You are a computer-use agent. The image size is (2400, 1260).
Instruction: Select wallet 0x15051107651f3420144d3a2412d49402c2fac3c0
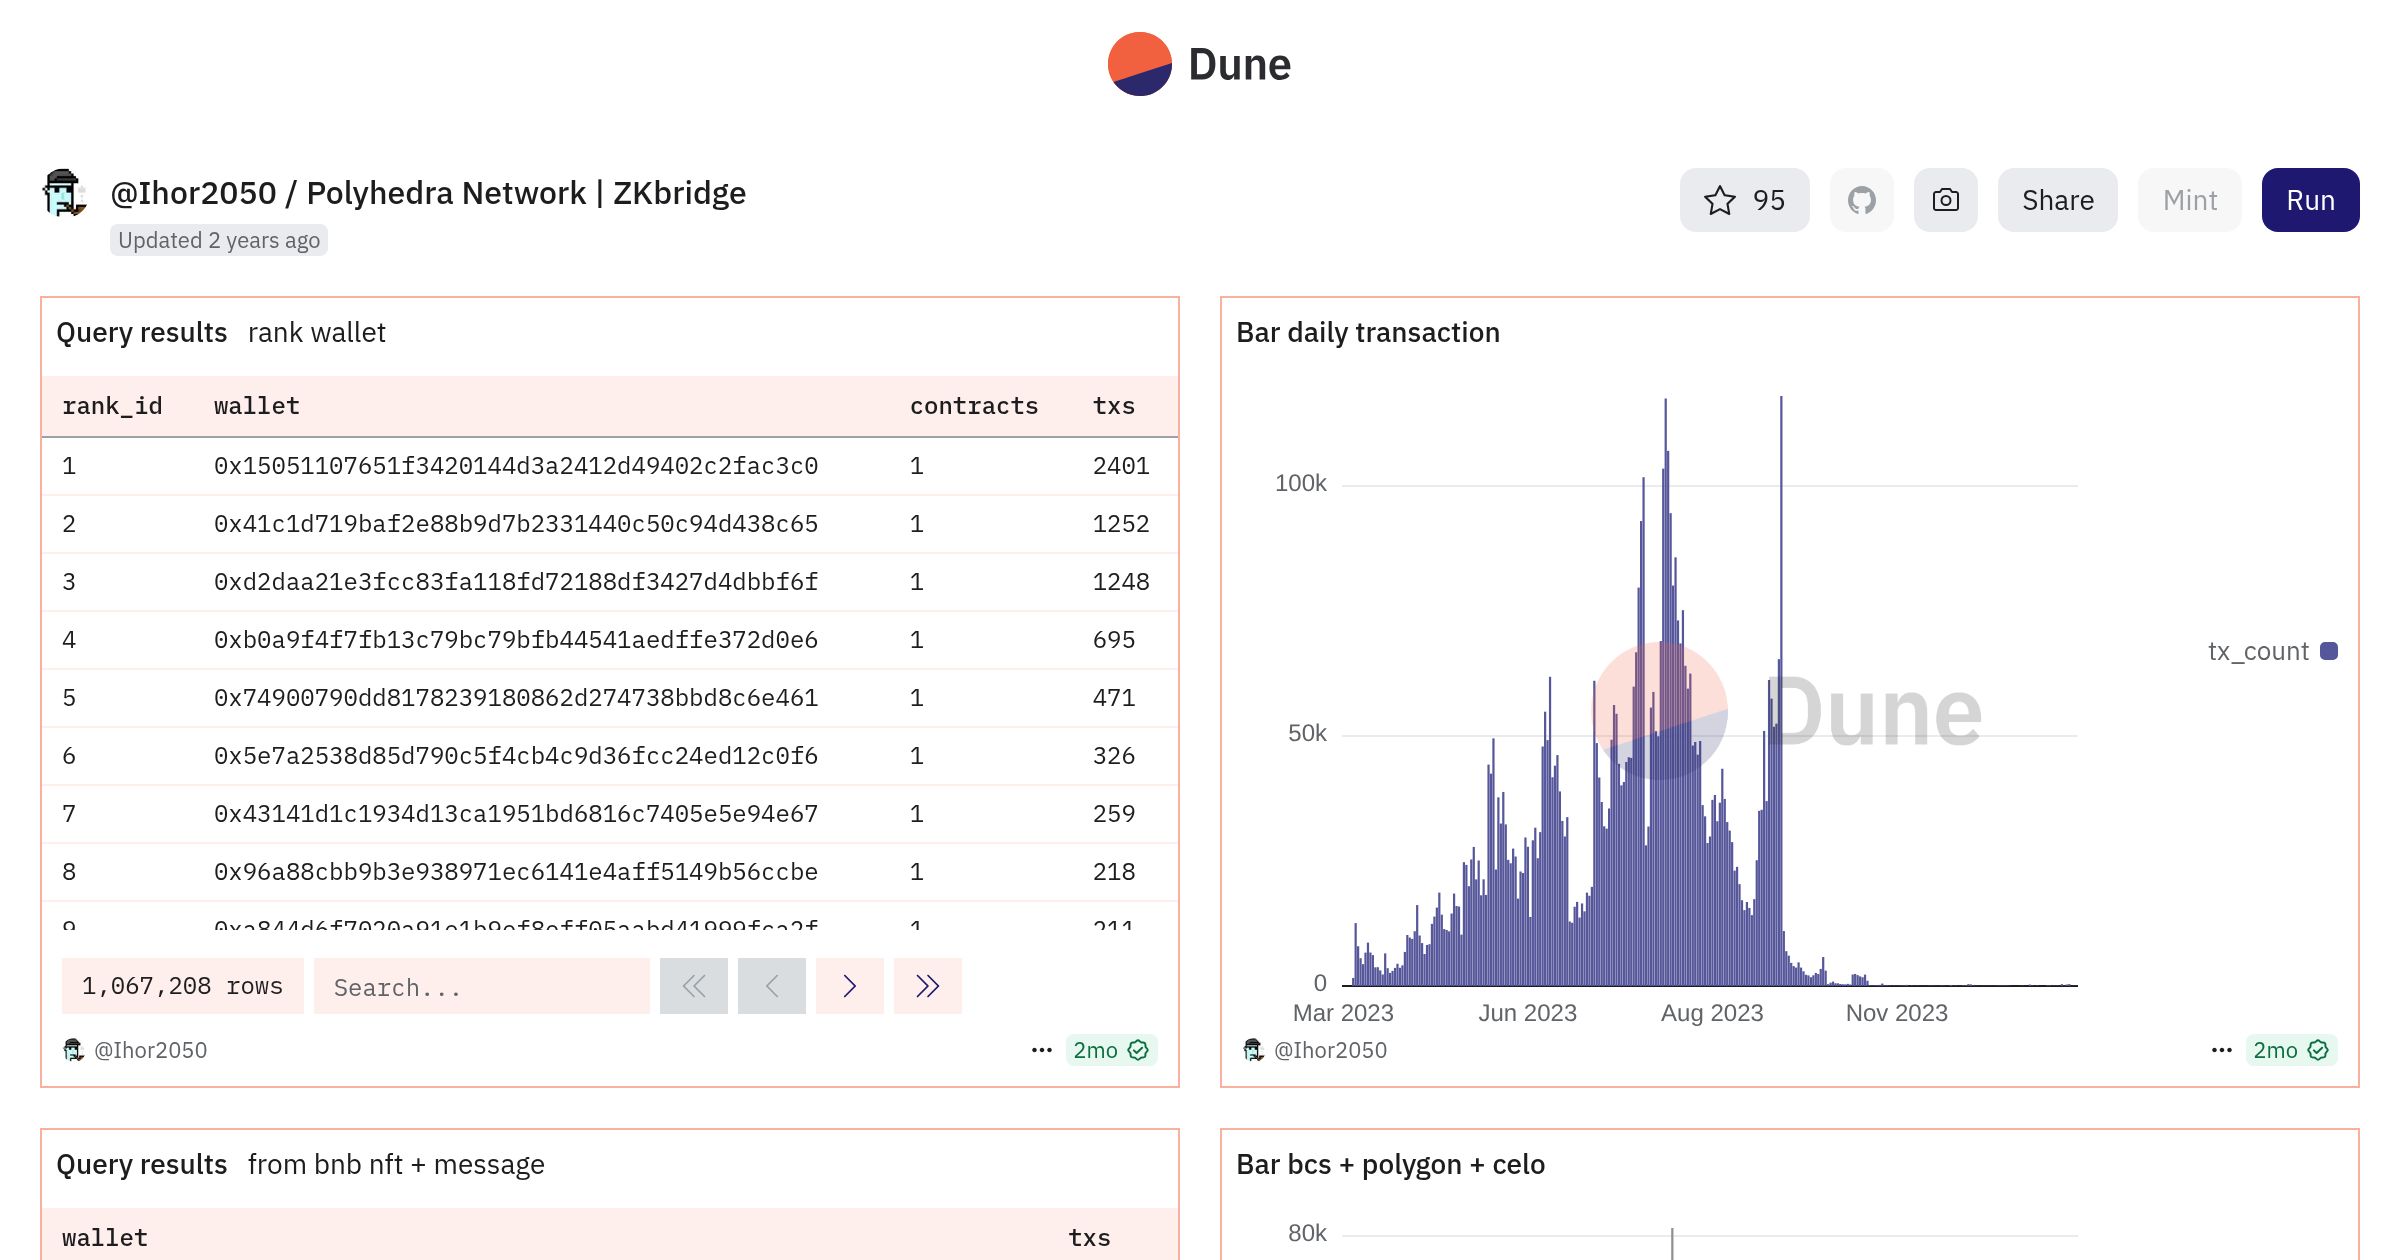[516, 466]
